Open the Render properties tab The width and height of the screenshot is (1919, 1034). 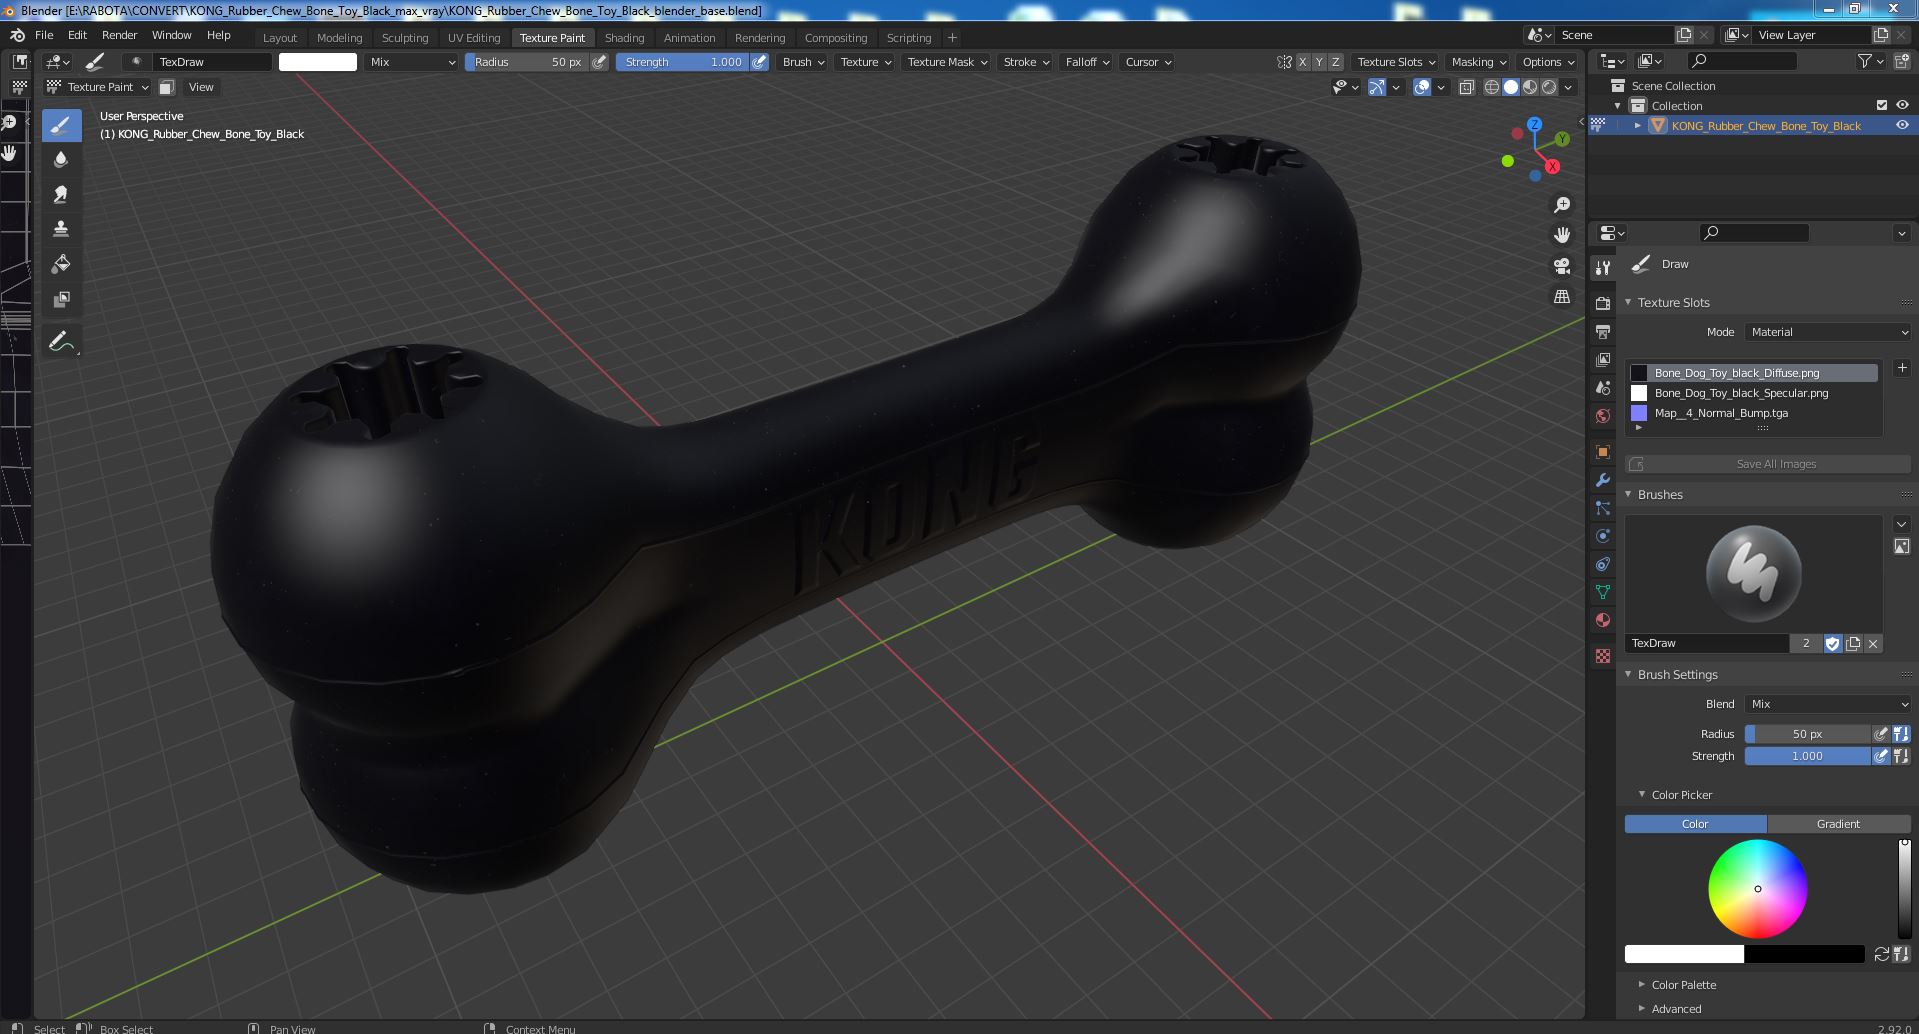[x=1603, y=303]
